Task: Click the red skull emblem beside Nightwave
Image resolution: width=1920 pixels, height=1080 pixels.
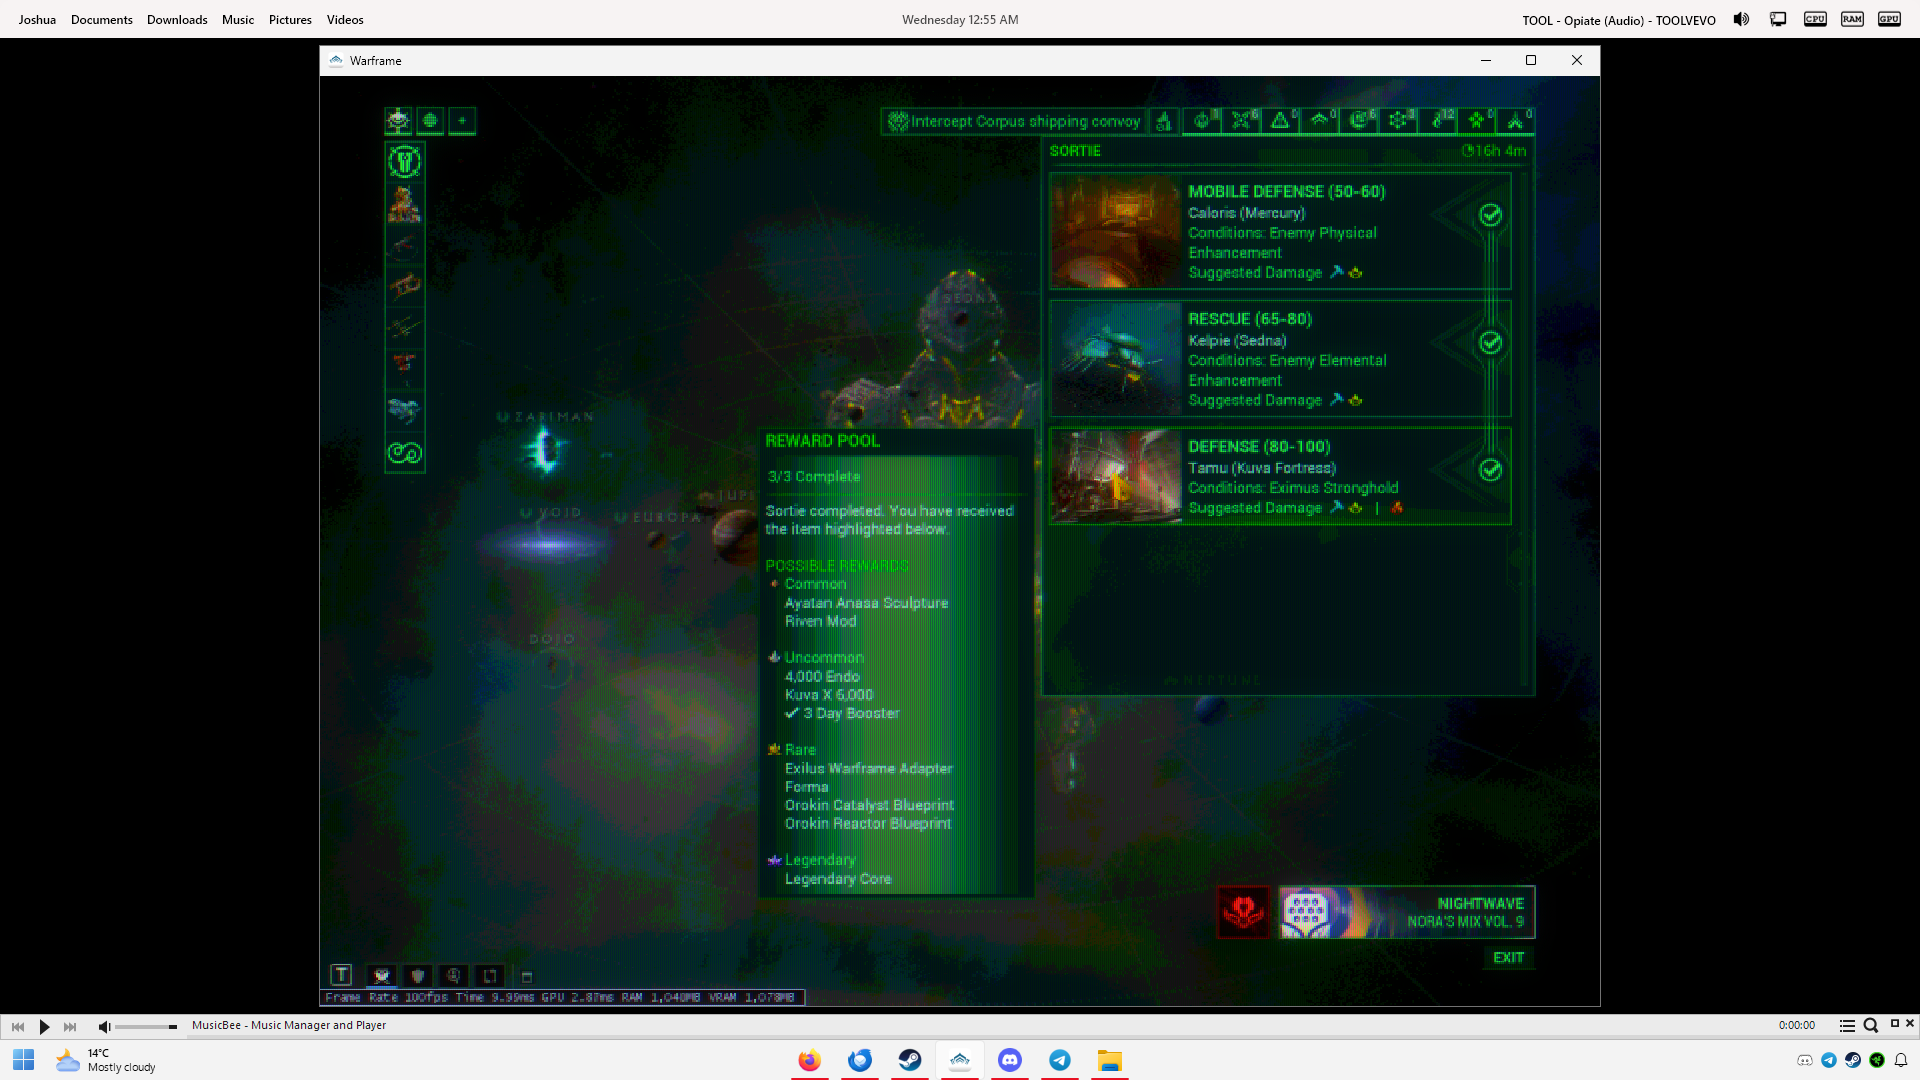Action: (1243, 912)
